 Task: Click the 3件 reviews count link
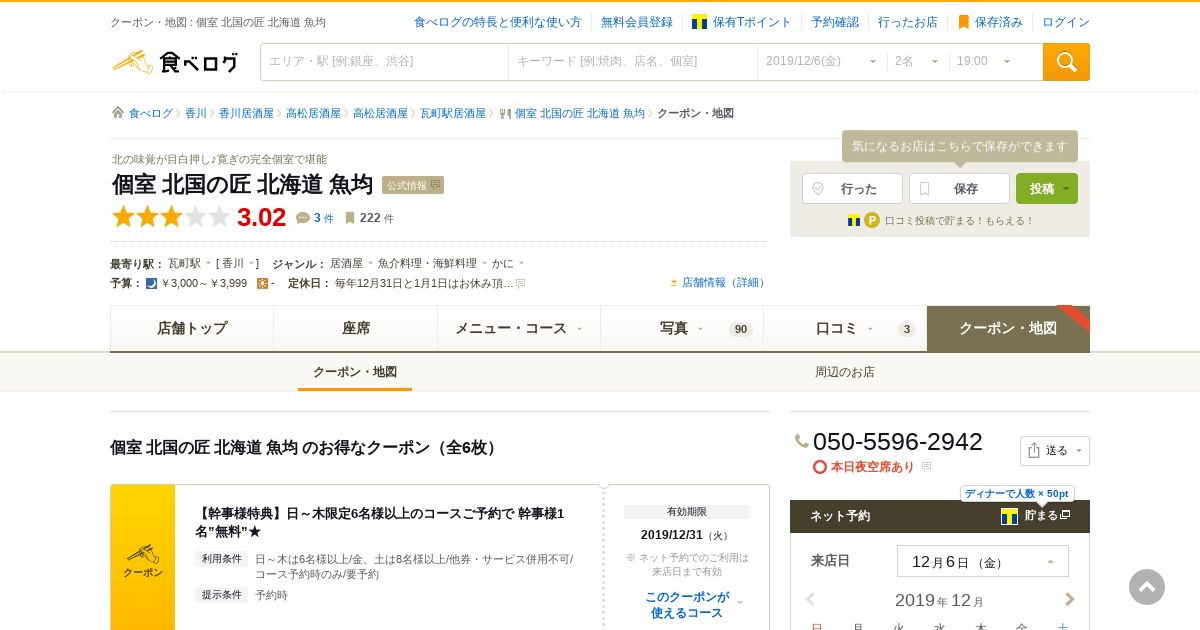(x=324, y=218)
